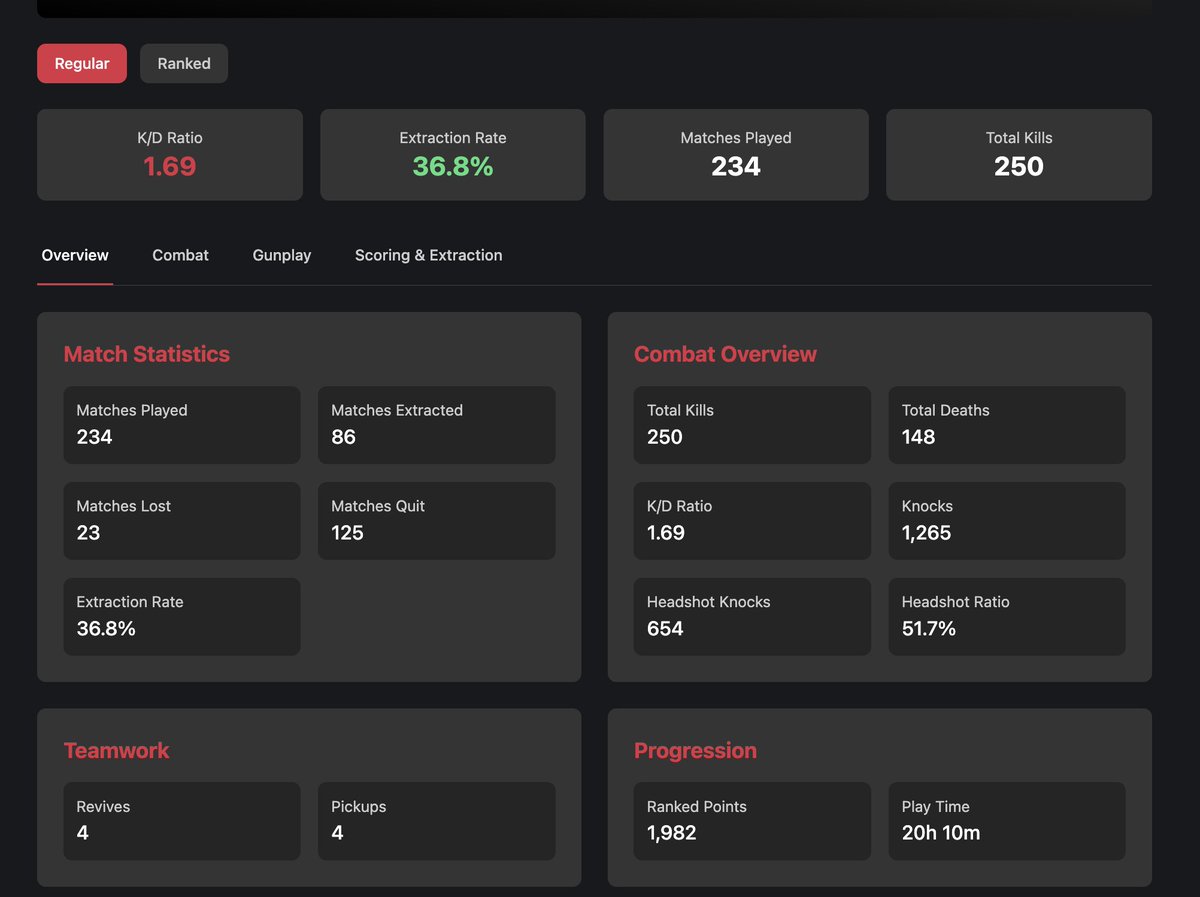
Task: Select the Scoring & Extraction tab
Action: [428, 255]
